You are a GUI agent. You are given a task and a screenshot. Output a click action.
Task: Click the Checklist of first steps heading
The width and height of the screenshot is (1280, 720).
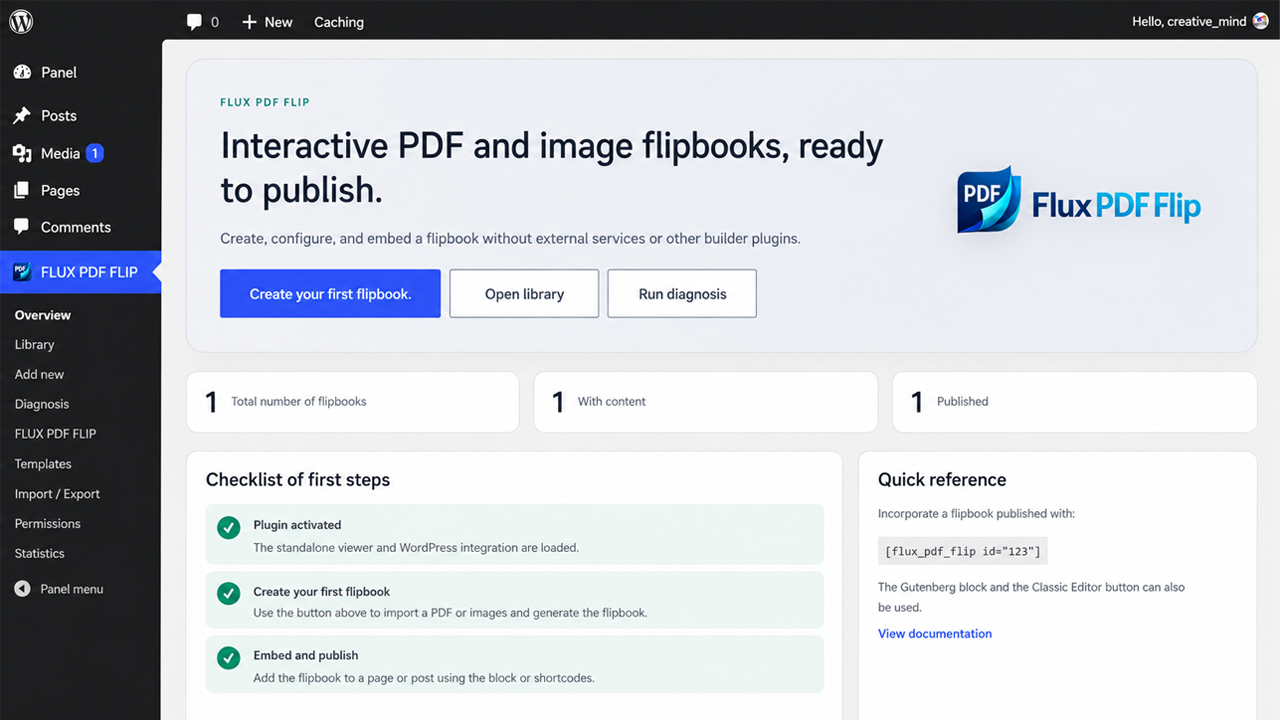coord(298,480)
